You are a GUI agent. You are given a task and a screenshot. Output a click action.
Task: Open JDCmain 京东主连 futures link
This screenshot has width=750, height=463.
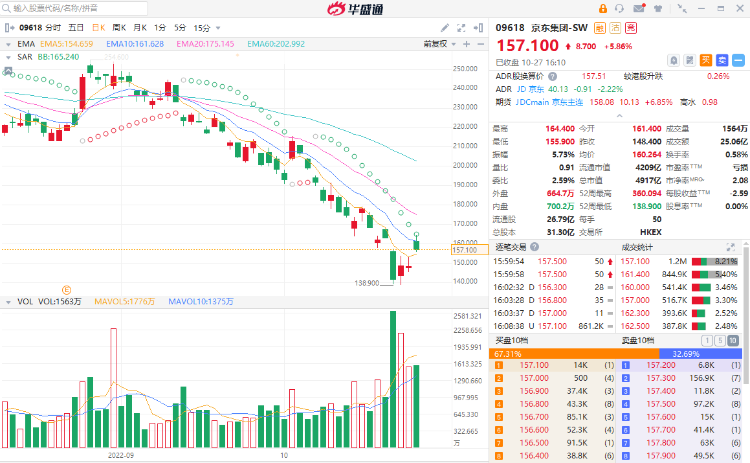click(x=550, y=102)
